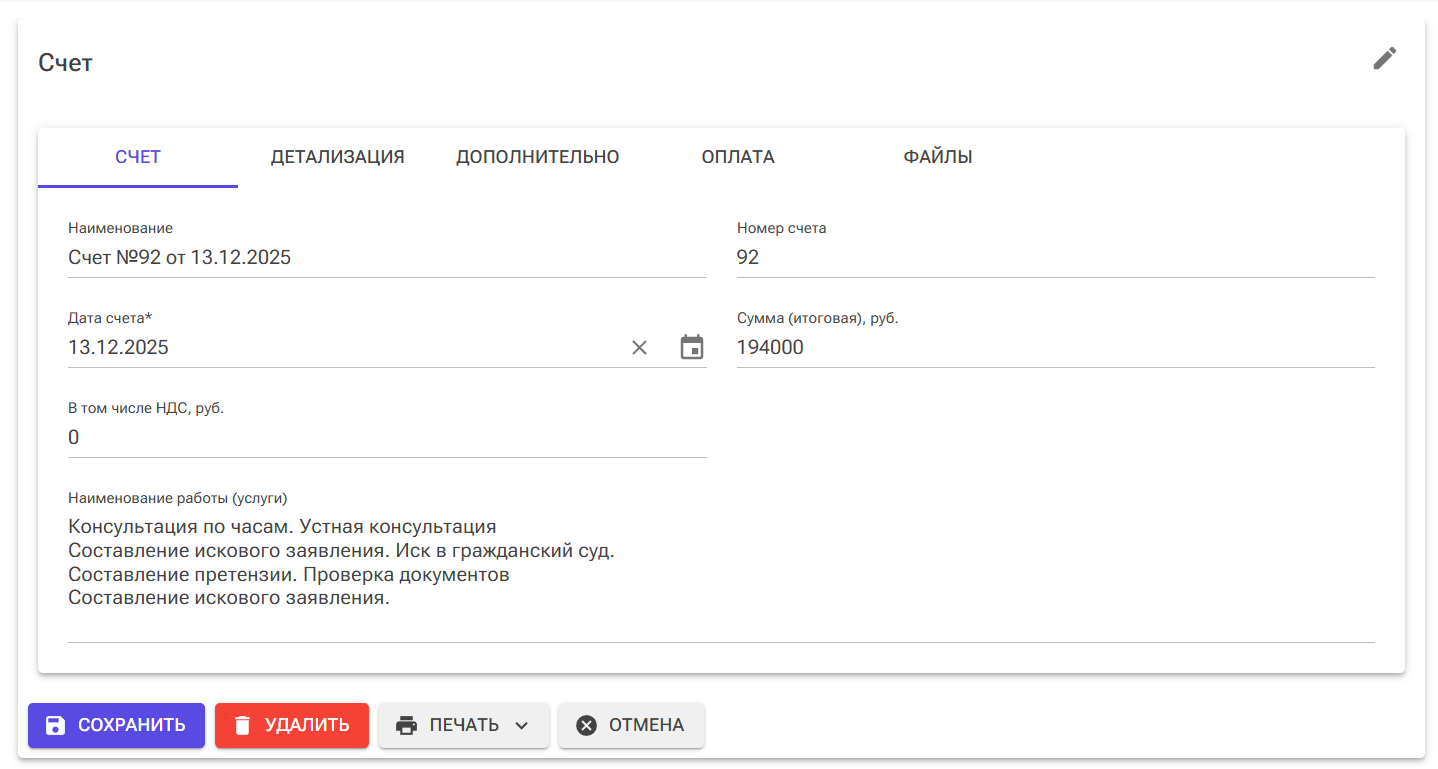Open the ДОПОЛНИТЕЛЬНО tab
The image size is (1438, 769).
[538, 156]
